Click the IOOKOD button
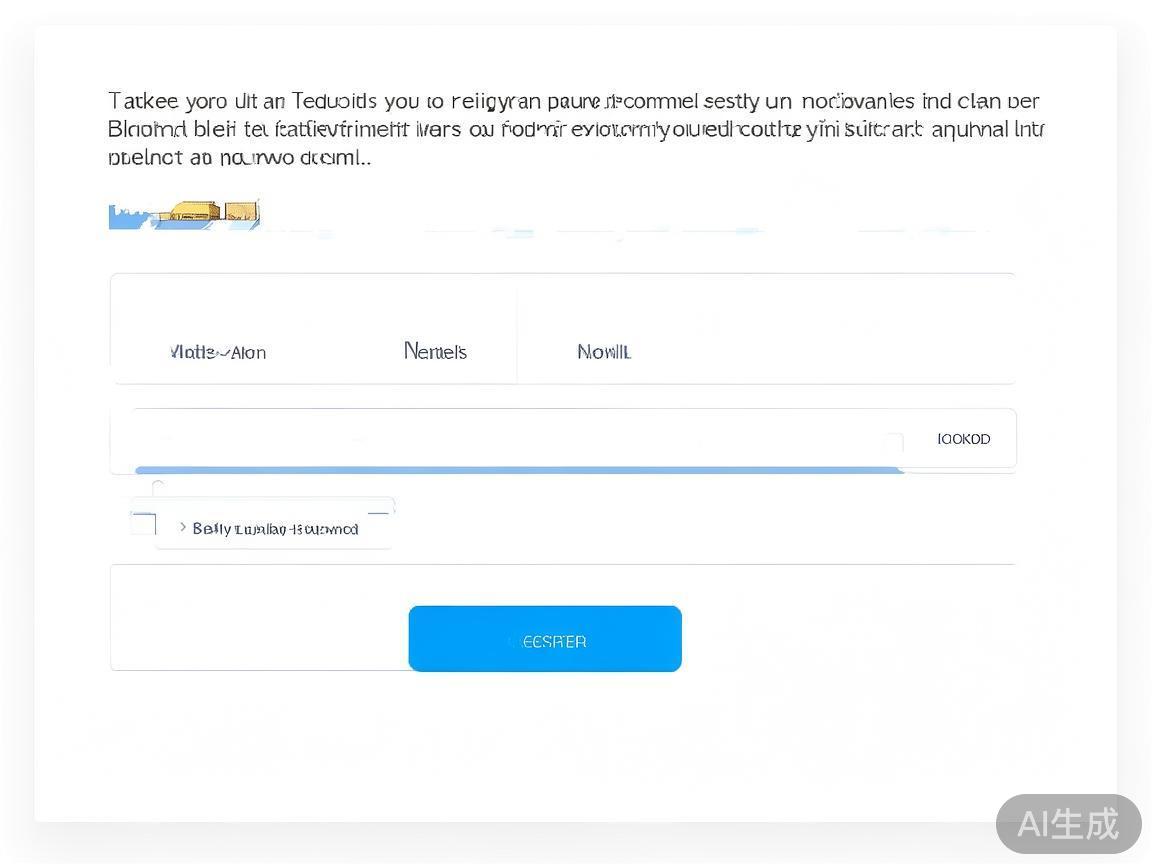Viewport: 1152px width, 864px height. point(963,439)
